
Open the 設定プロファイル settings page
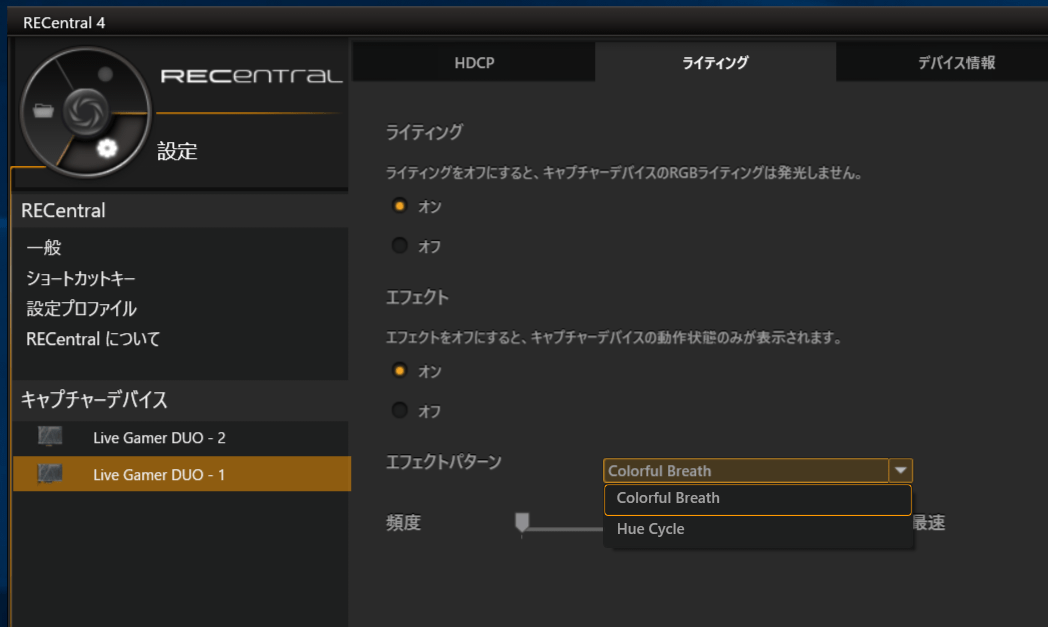point(81,308)
